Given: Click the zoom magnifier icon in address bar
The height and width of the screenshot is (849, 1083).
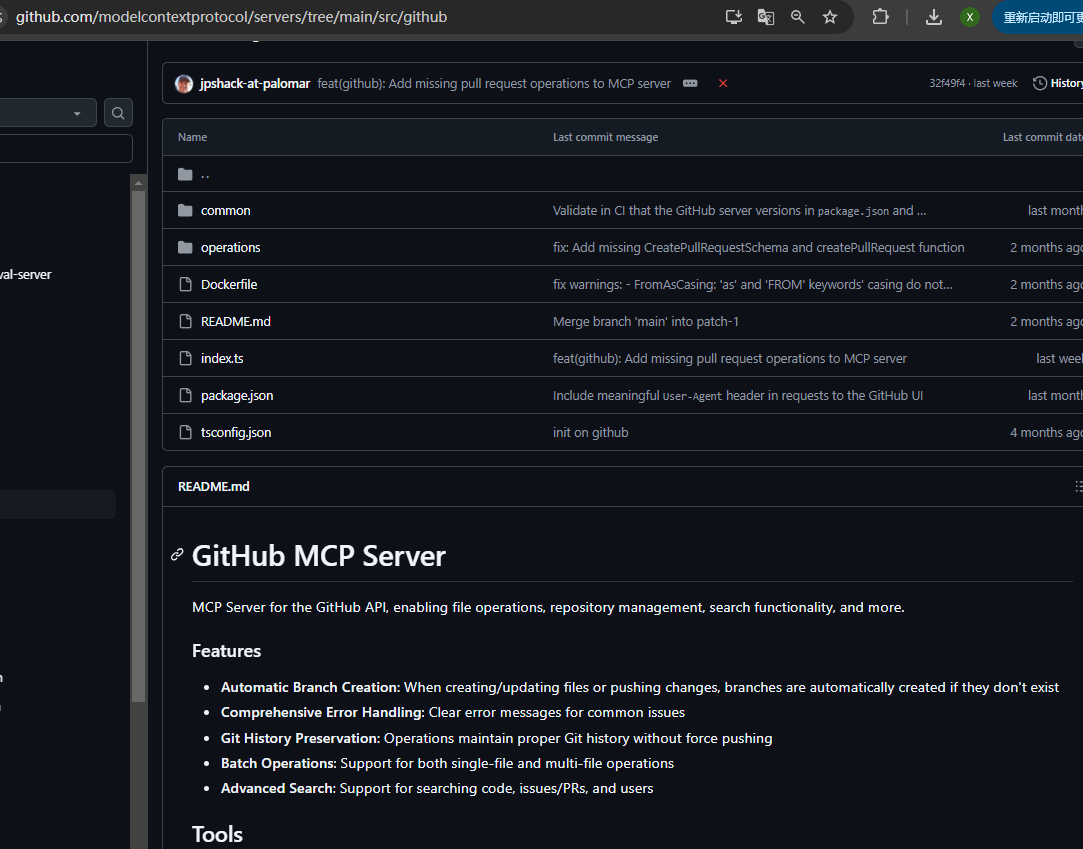Looking at the screenshot, I should (x=798, y=17).
